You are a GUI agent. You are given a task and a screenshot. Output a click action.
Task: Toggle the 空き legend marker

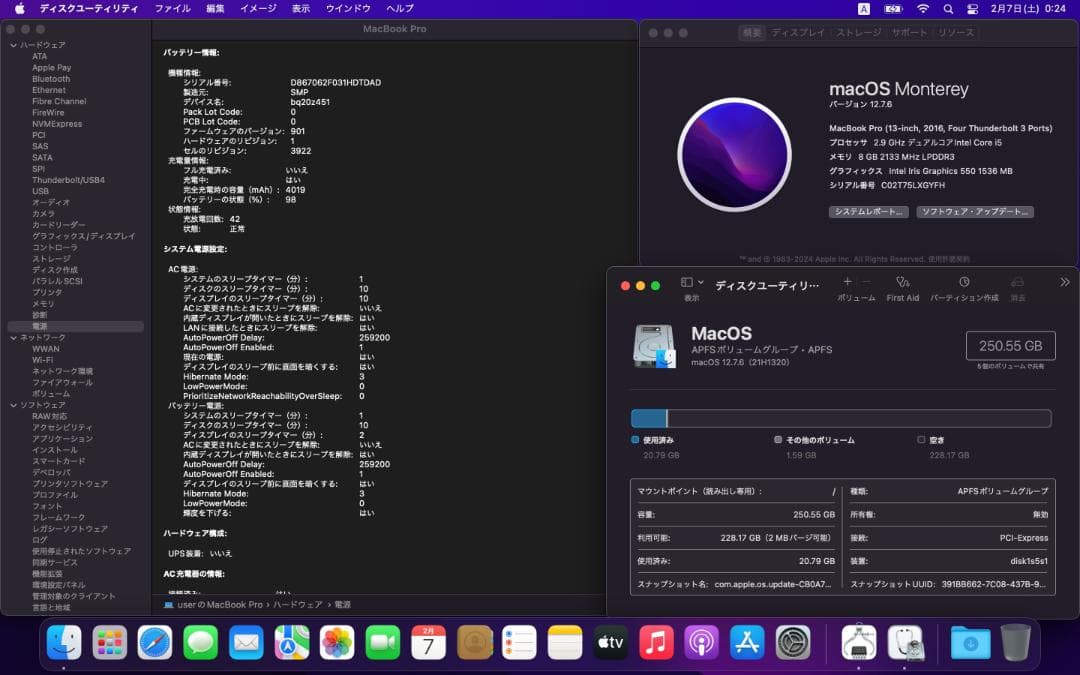[923, 439]
